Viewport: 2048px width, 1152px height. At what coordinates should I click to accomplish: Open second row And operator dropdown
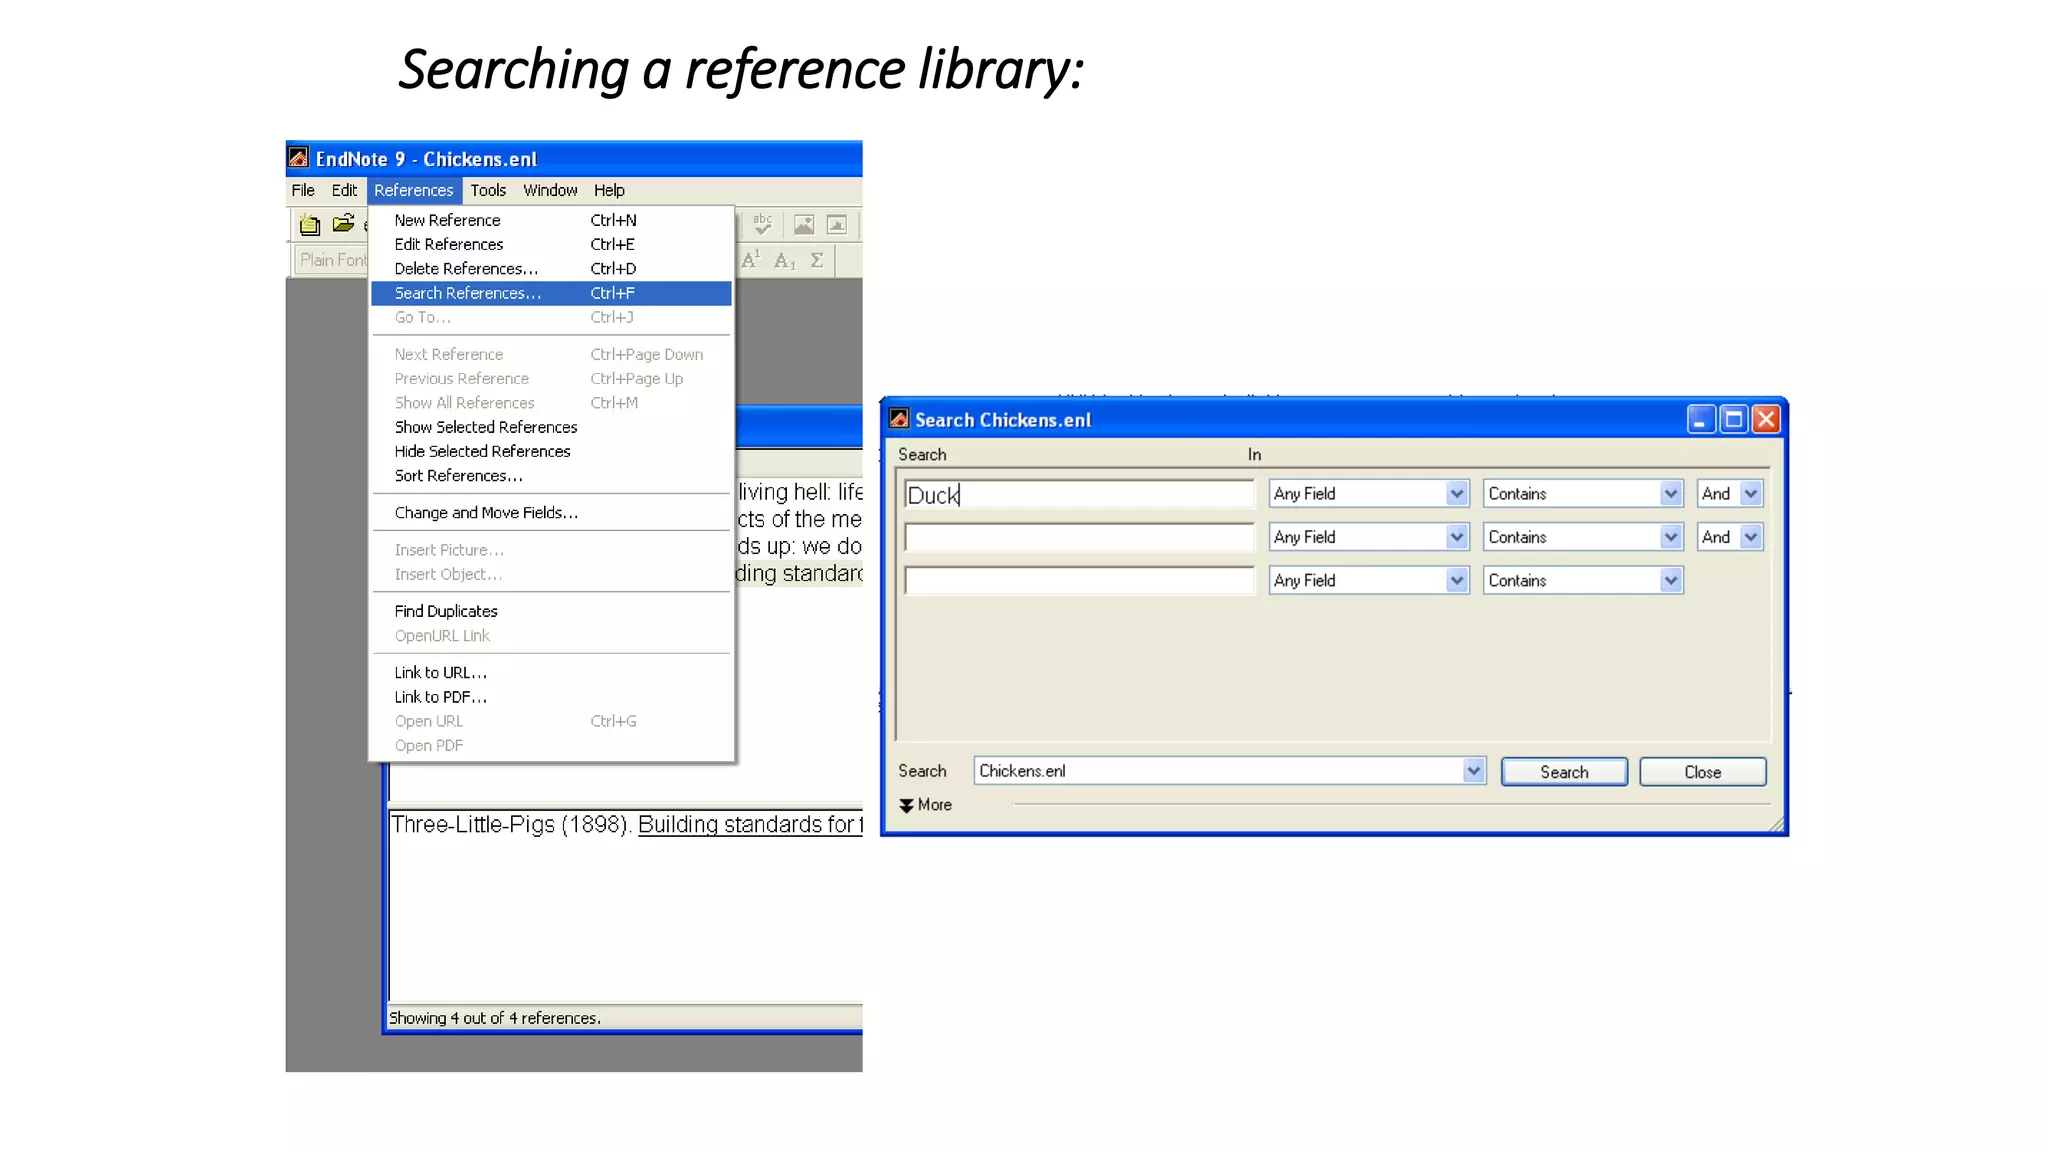(1751, 537)
